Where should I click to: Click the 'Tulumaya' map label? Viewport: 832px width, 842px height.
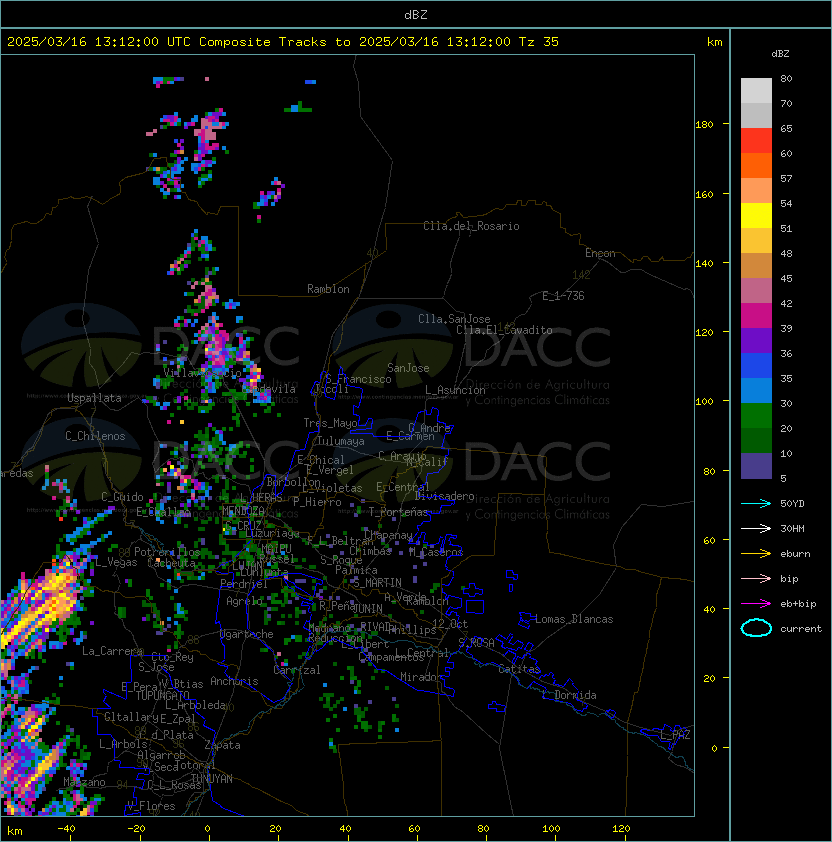[341, 441]
